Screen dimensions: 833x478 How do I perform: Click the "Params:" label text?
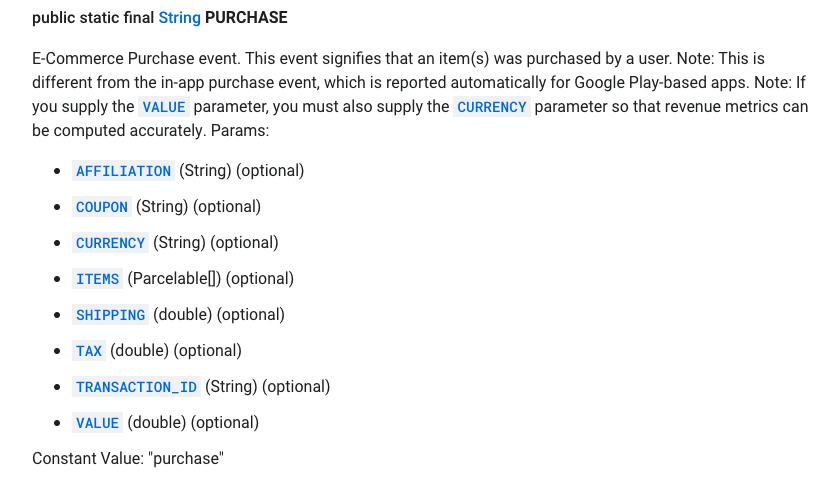[x=240, y=131]
